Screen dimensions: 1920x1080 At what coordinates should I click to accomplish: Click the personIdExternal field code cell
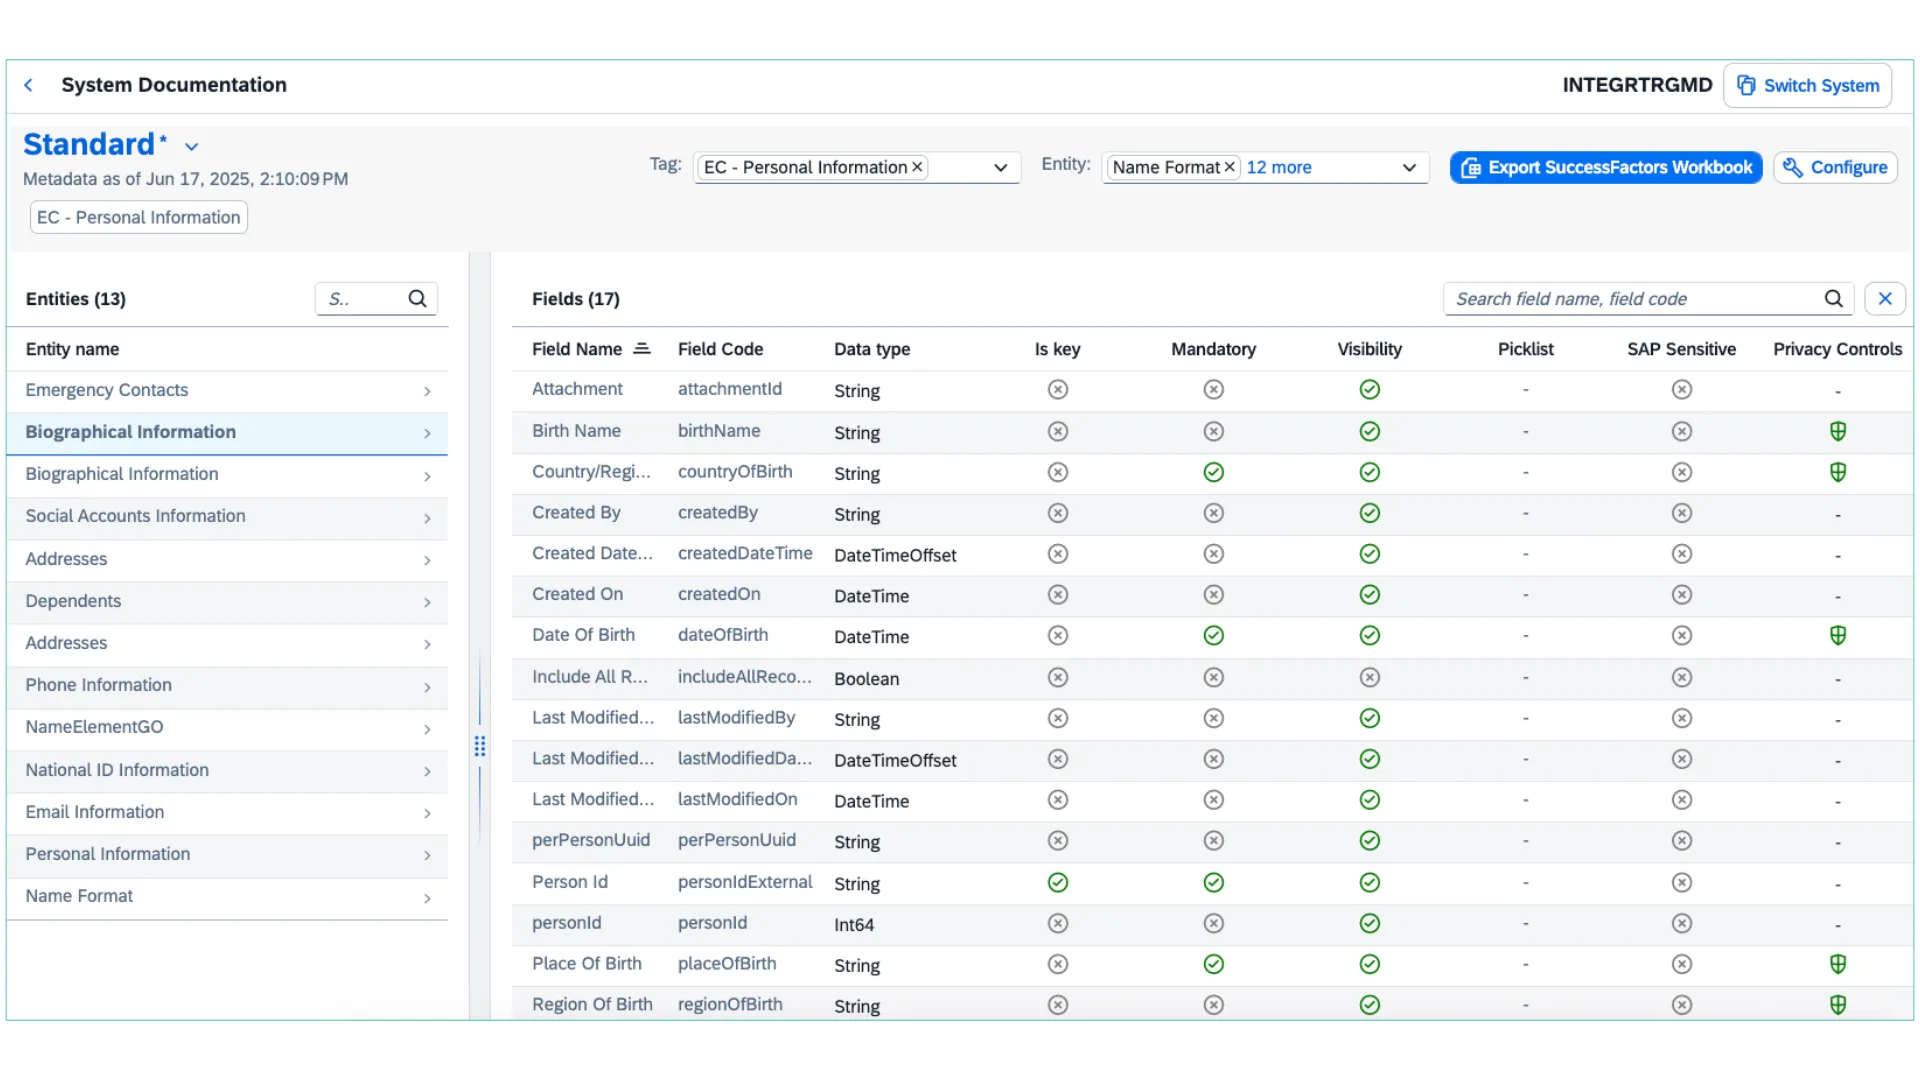[x=745, y=882]
